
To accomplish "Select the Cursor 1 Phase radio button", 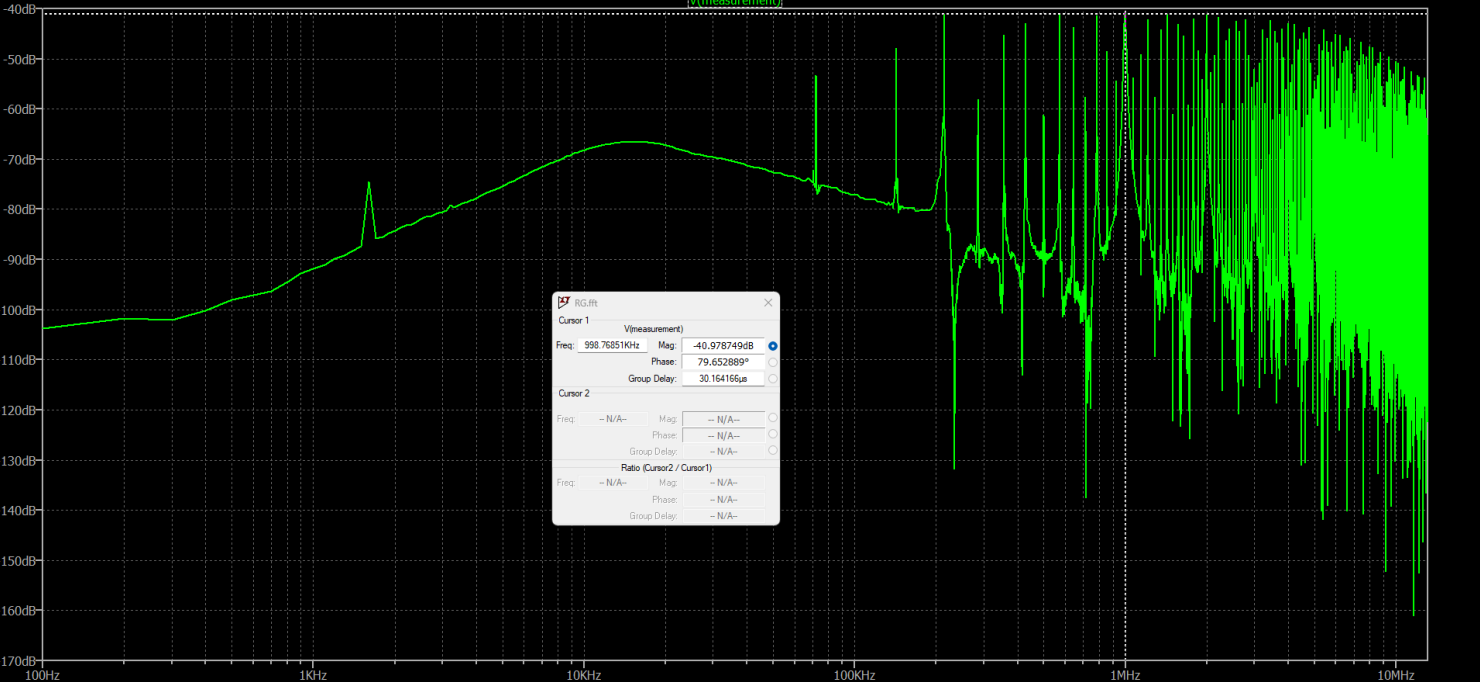I will pyautogui.click(x=773, y=362).
